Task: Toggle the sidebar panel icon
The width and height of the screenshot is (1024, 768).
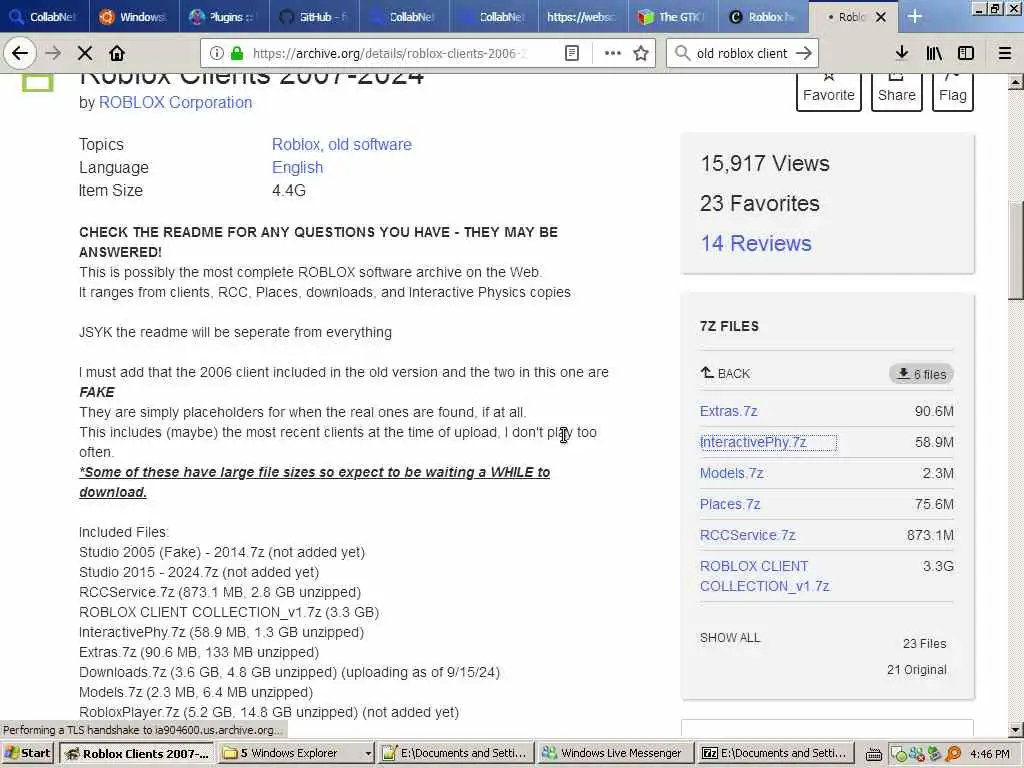Action: [x=966, y=53]
